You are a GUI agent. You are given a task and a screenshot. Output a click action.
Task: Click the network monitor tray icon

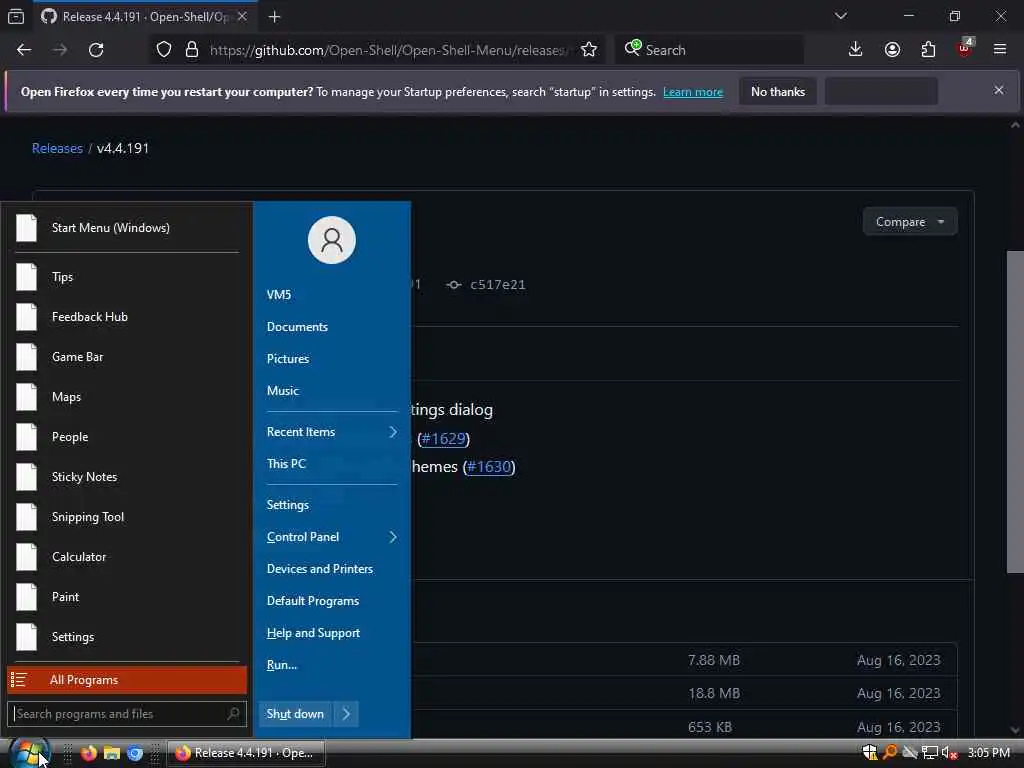(x=929, y=753)
